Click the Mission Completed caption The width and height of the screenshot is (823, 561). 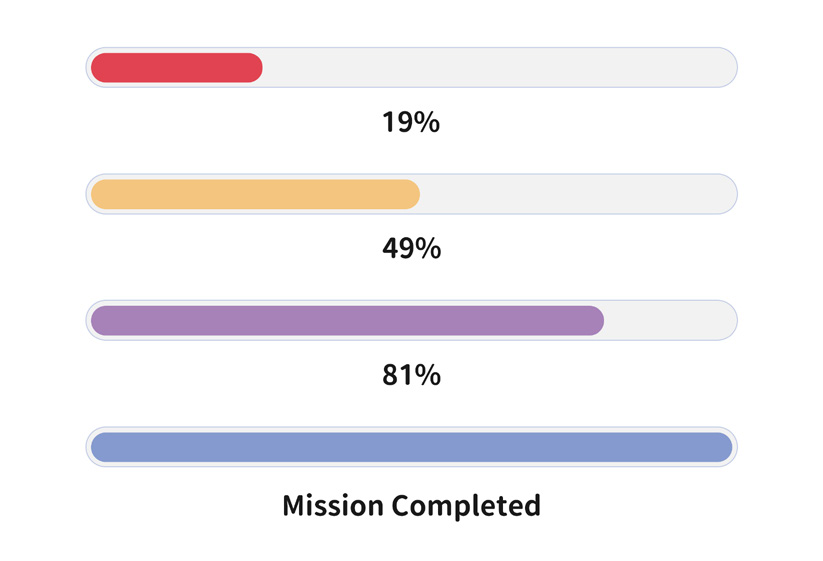[x=411, y=505]
